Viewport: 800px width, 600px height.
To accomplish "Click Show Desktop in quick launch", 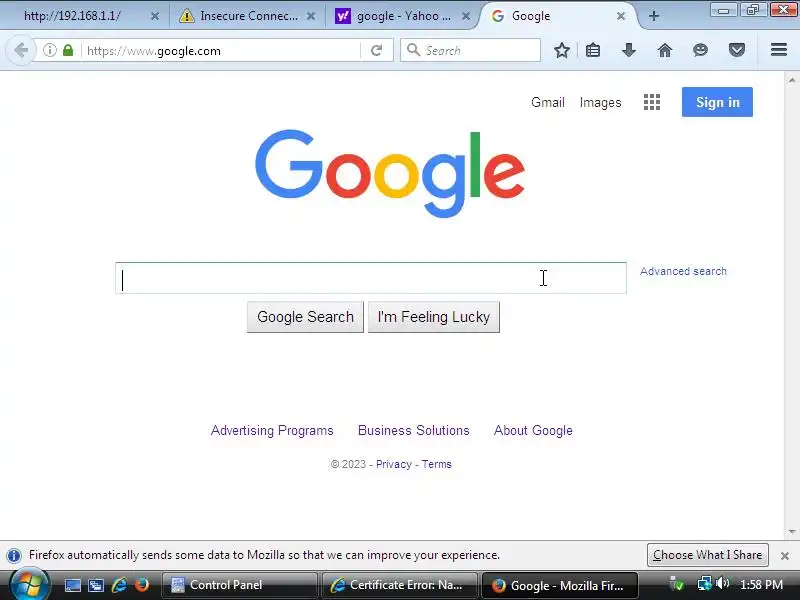I will [x=72, y=585].
